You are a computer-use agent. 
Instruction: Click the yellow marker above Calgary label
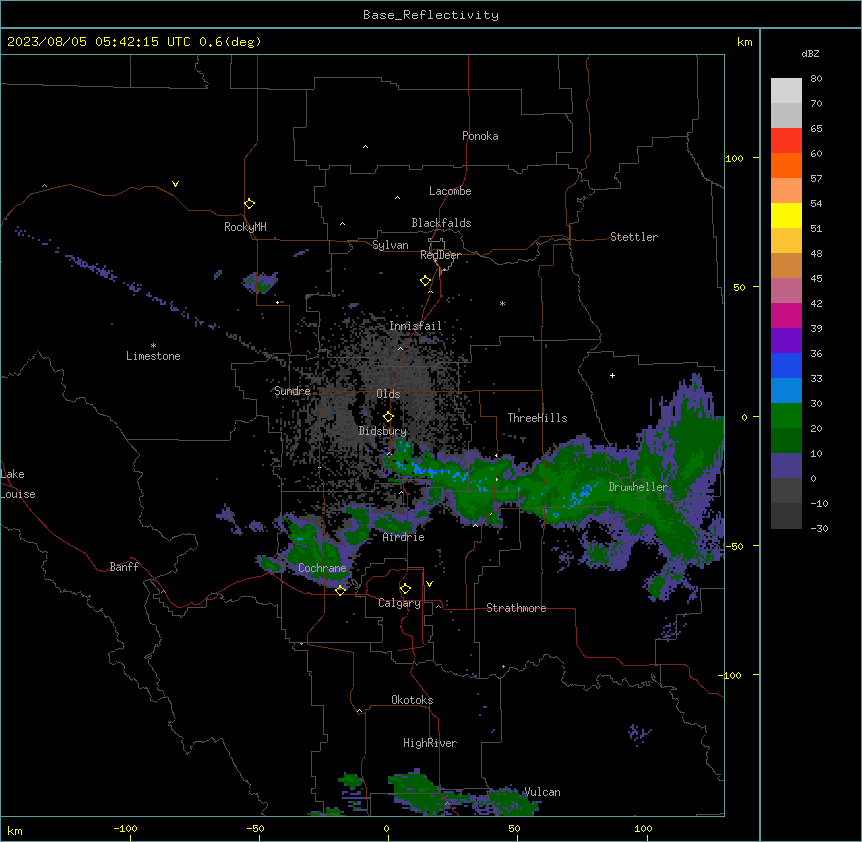click(405, 589)
